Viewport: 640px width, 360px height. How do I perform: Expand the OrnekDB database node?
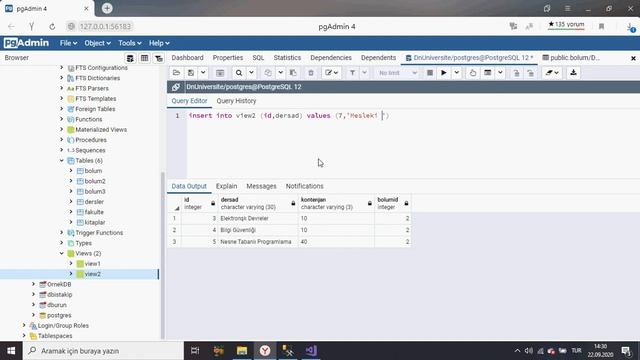pos(33,284)
